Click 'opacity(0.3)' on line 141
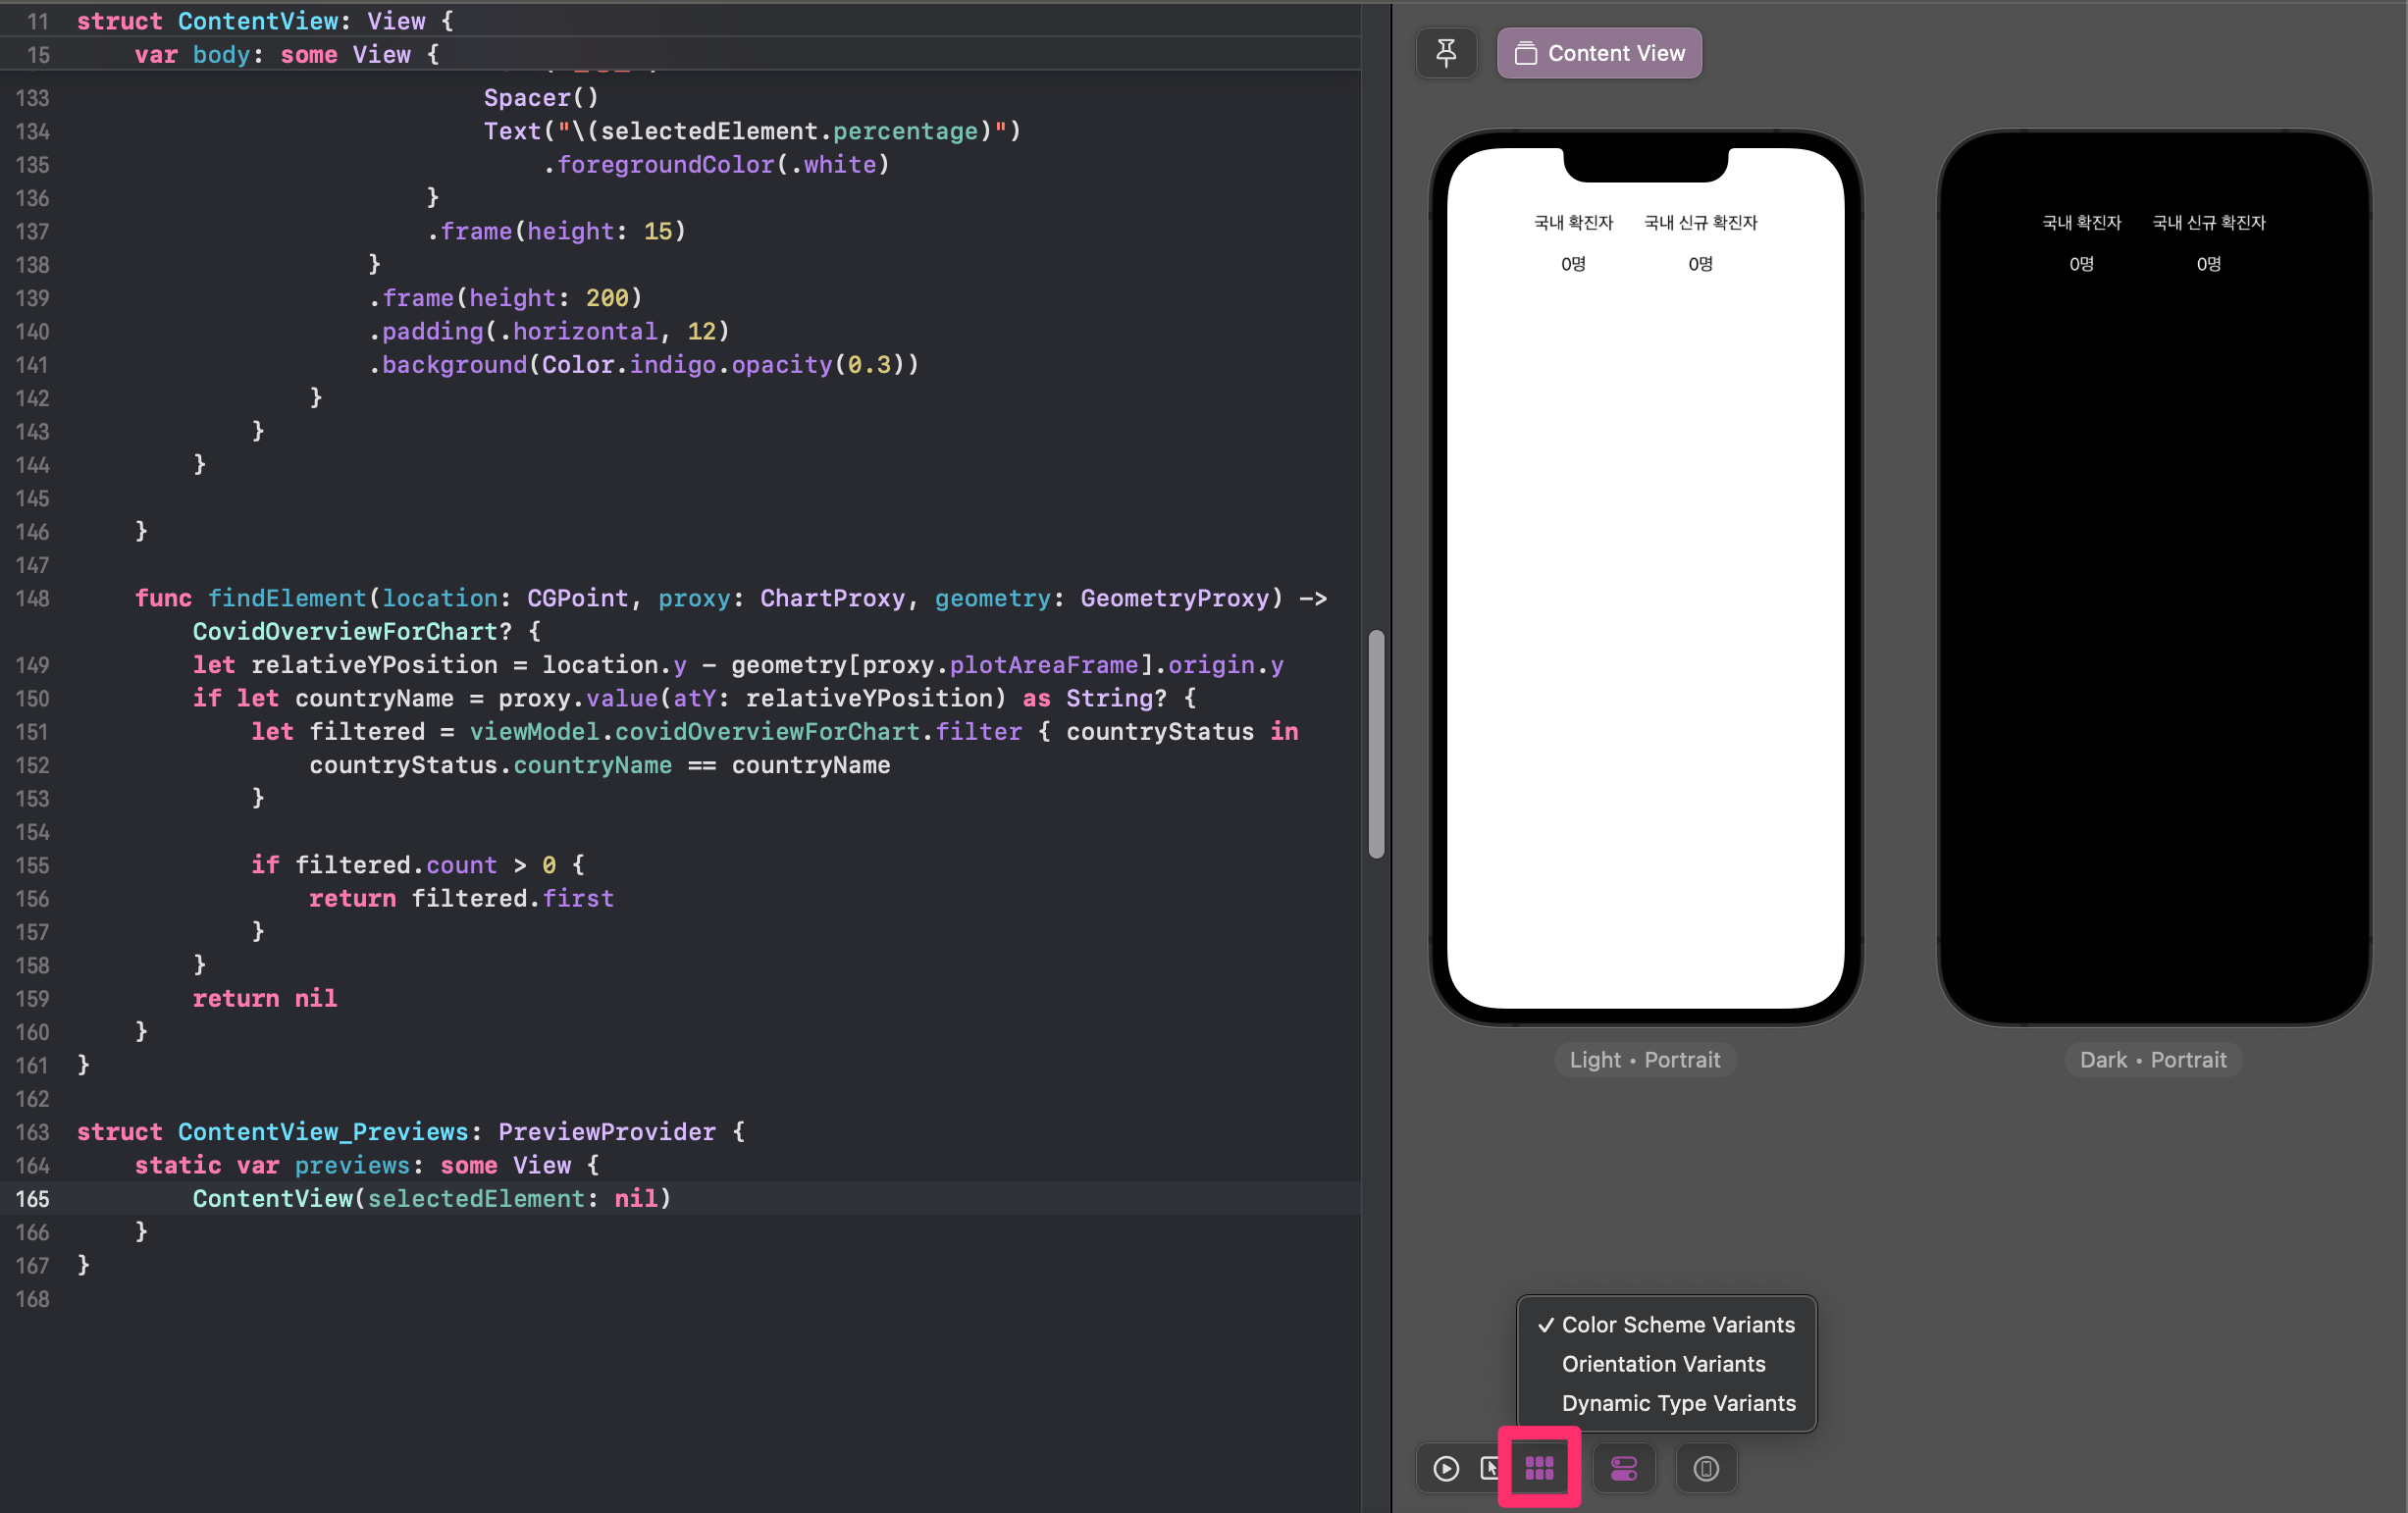 (817, 365)
